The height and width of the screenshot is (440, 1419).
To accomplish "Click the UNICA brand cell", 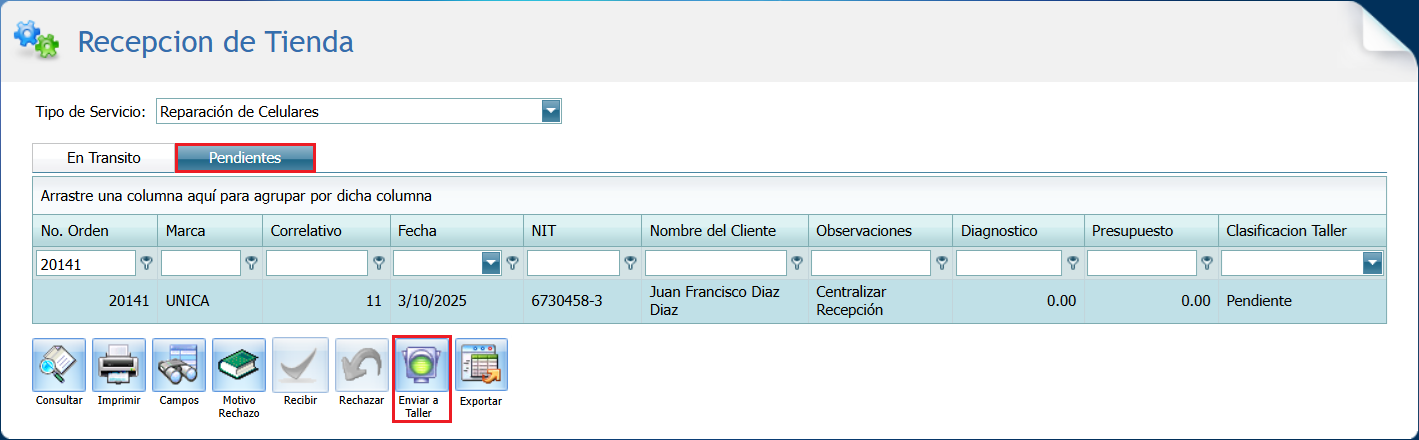I will click(210, 301).
